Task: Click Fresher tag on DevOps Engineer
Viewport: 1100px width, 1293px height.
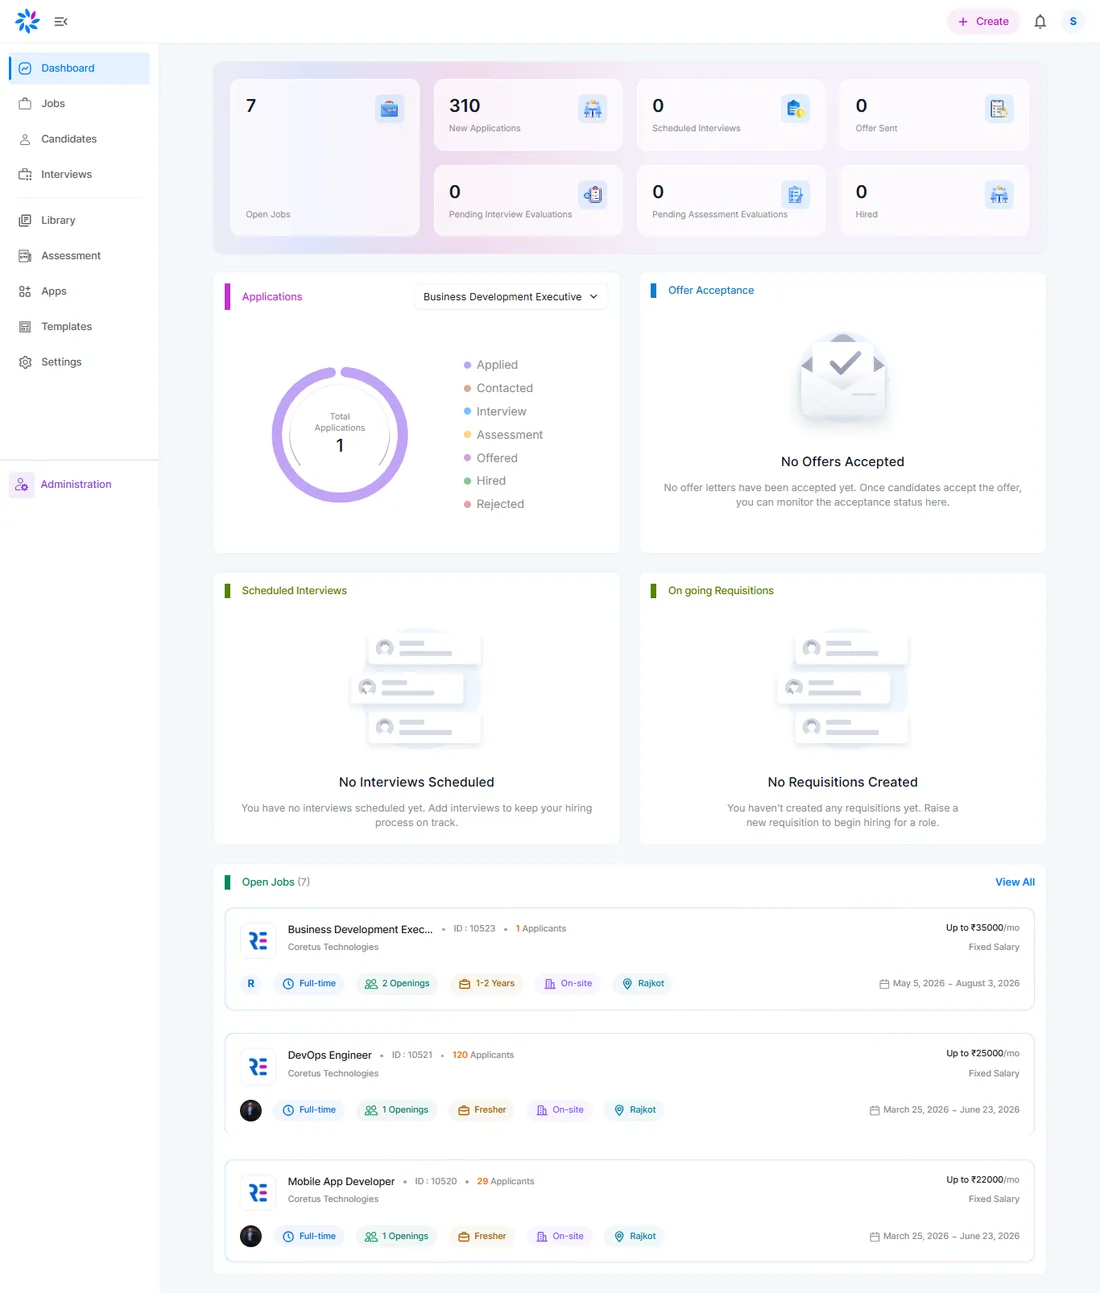Action: (x=482, y=1110)
